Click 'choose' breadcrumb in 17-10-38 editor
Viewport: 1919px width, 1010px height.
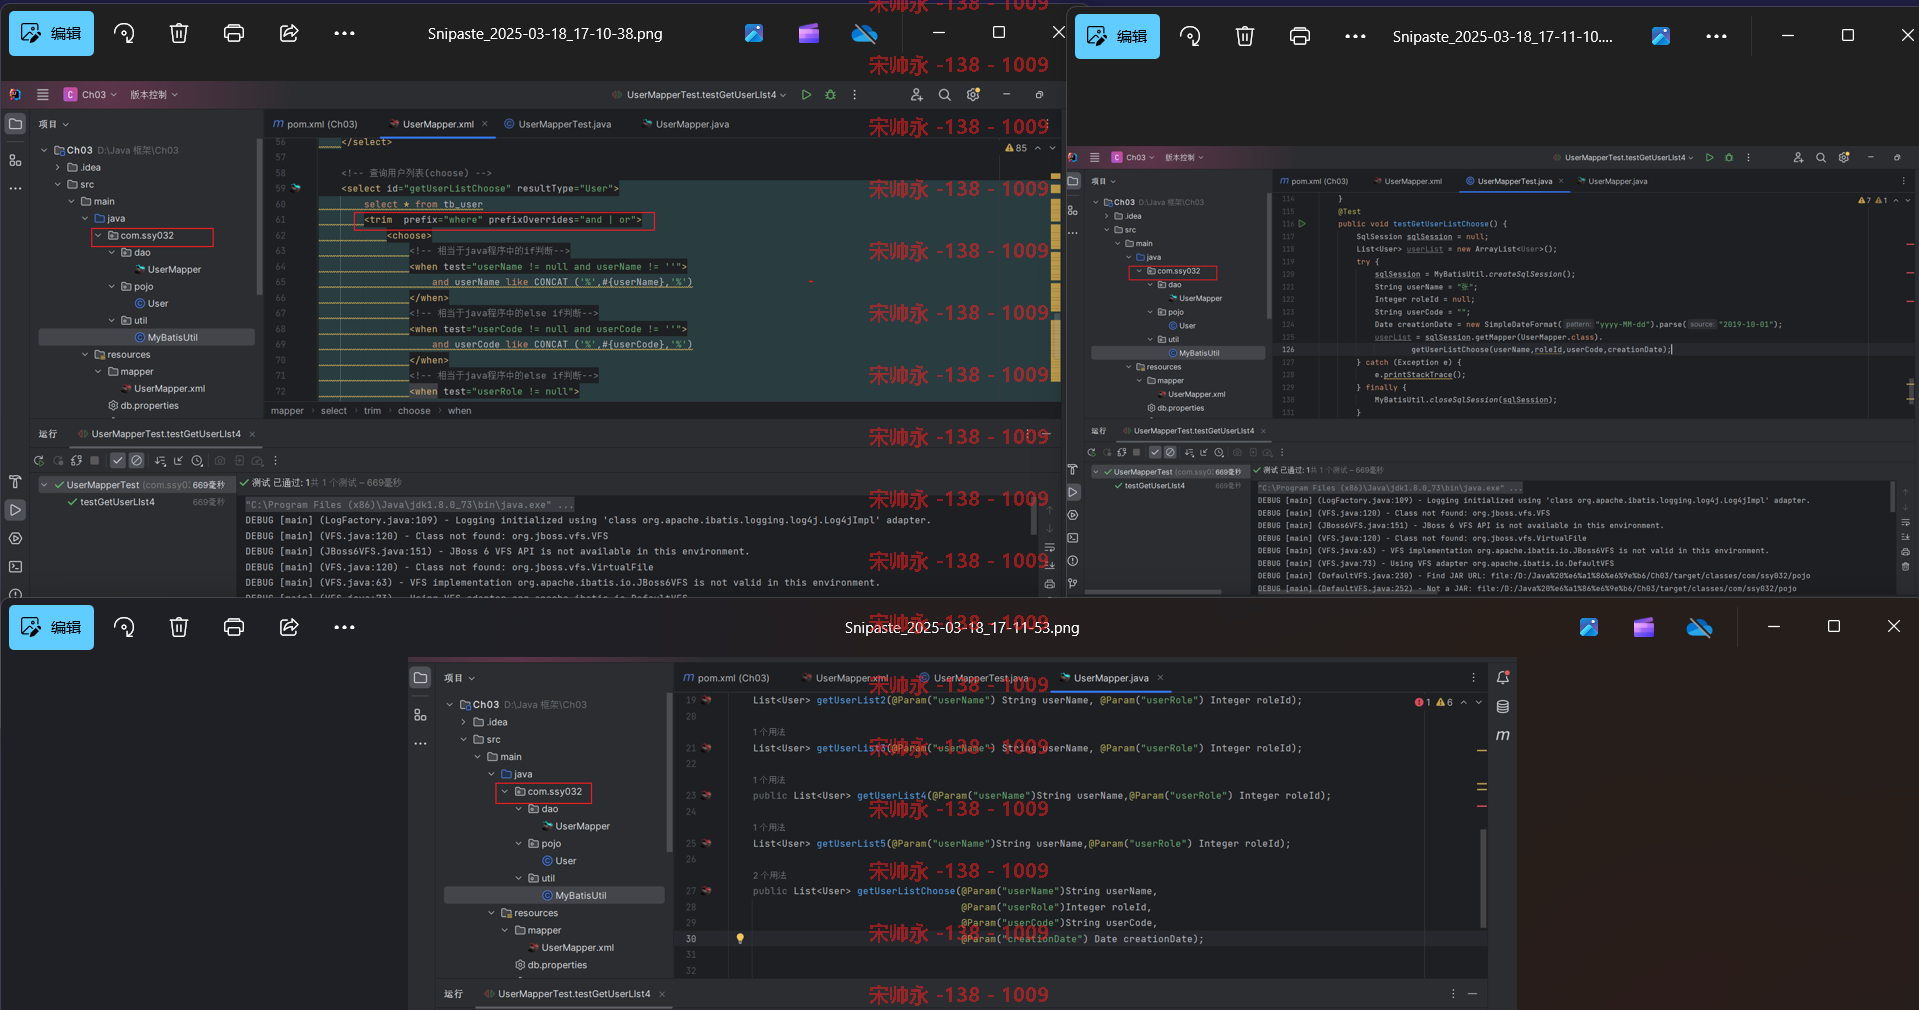coord(414,411)
